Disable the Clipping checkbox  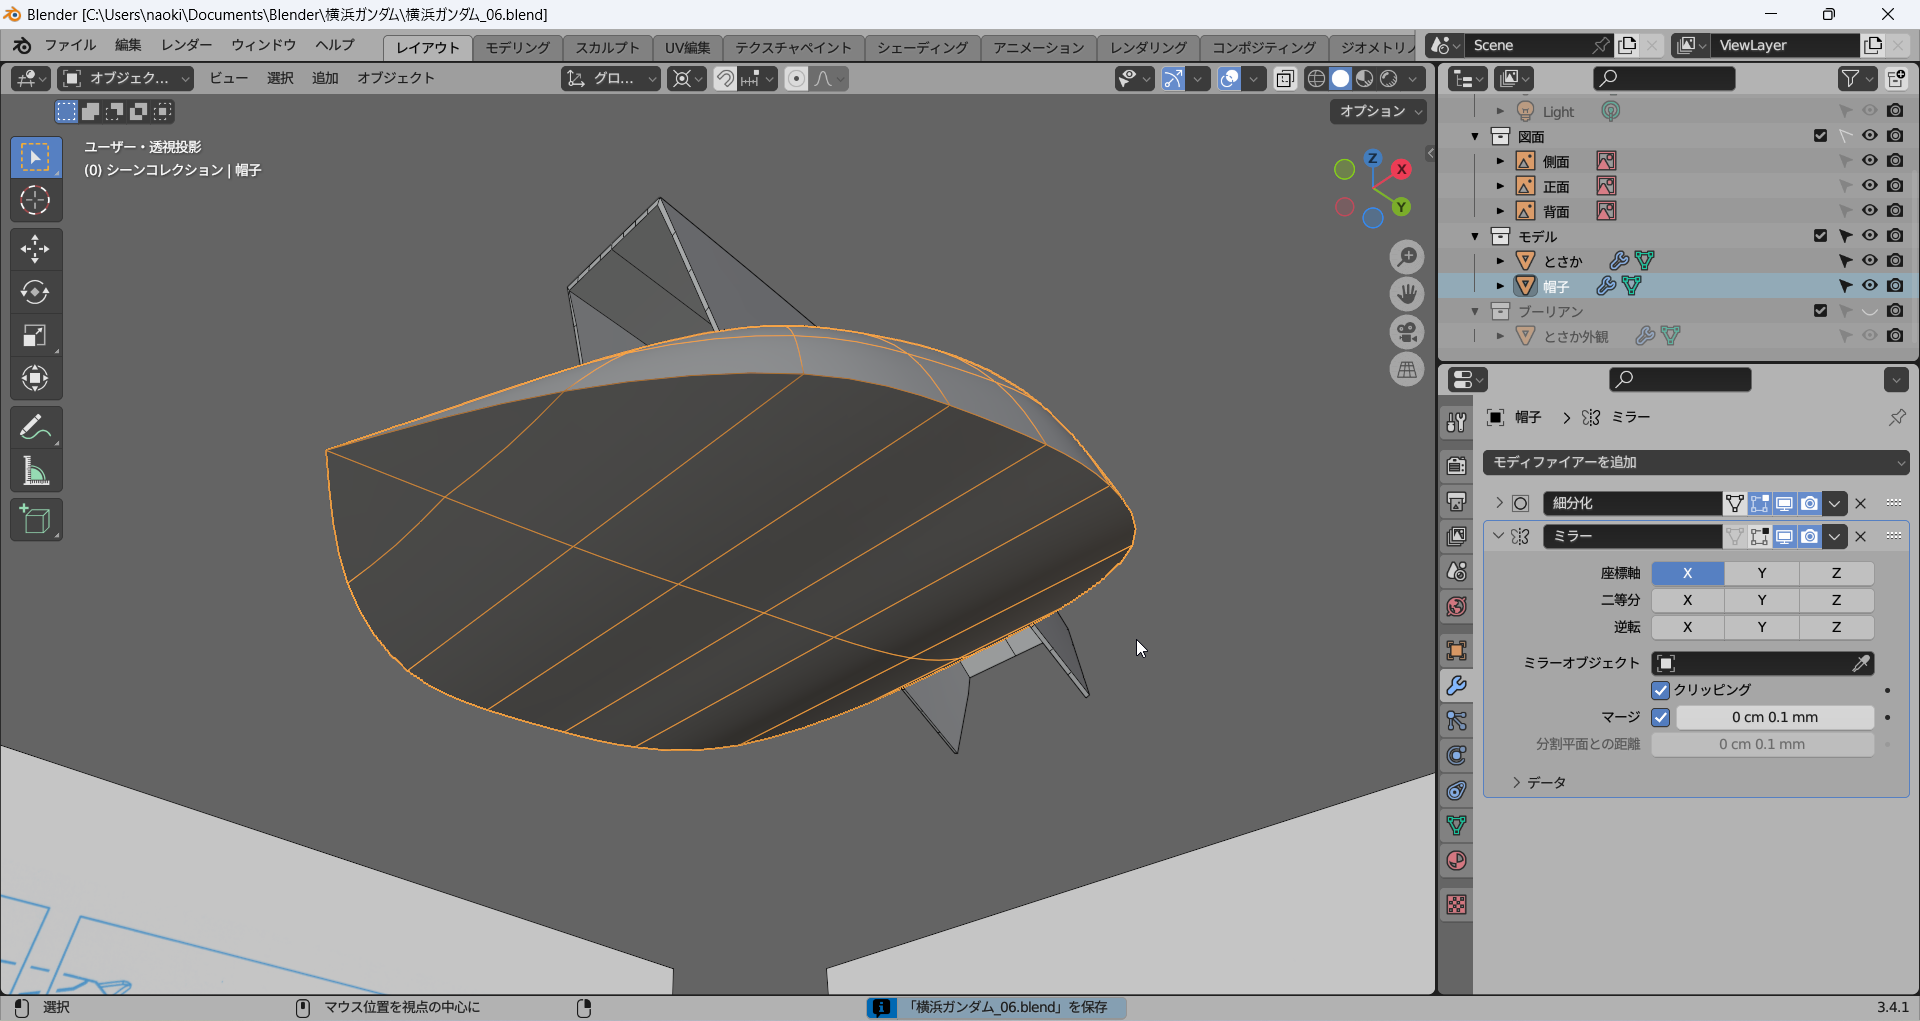(x=1661, y=690)
